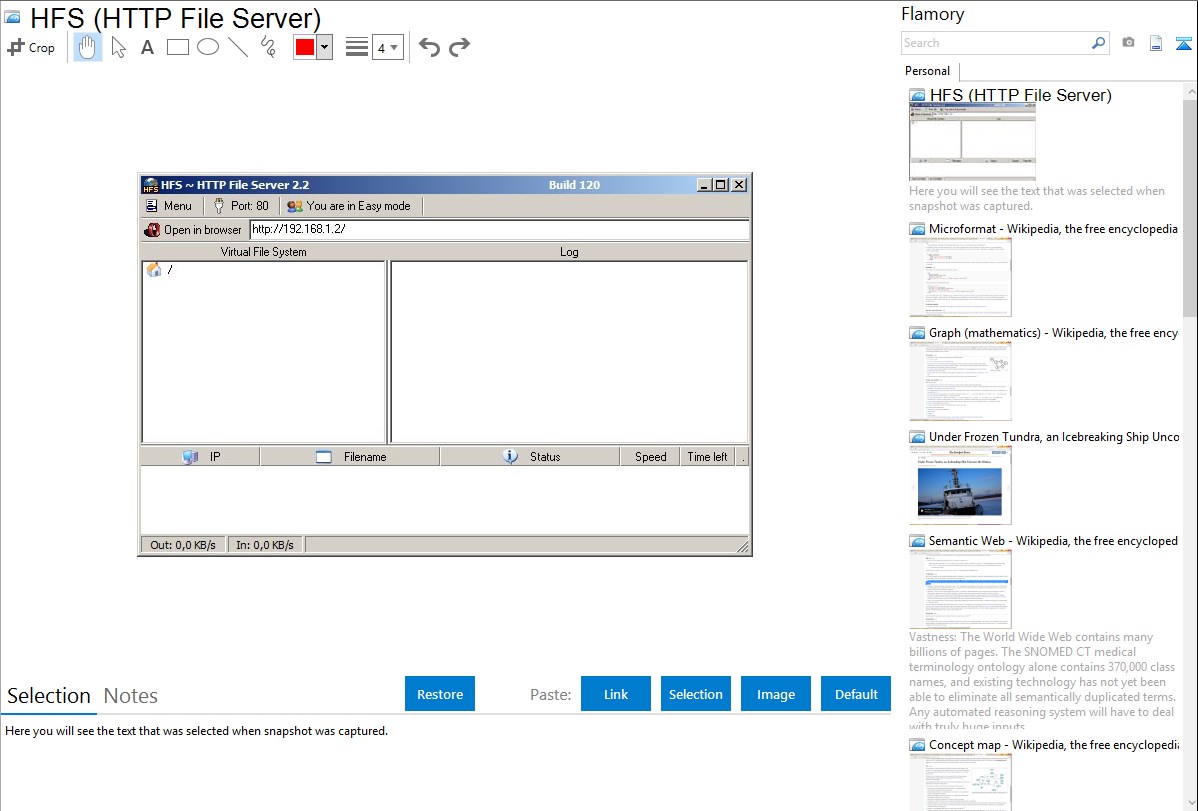Viewport: 1198px width, 811px height.
Task: Open the Semantic Web snapshot thumbnail
Action: point(960,589)
